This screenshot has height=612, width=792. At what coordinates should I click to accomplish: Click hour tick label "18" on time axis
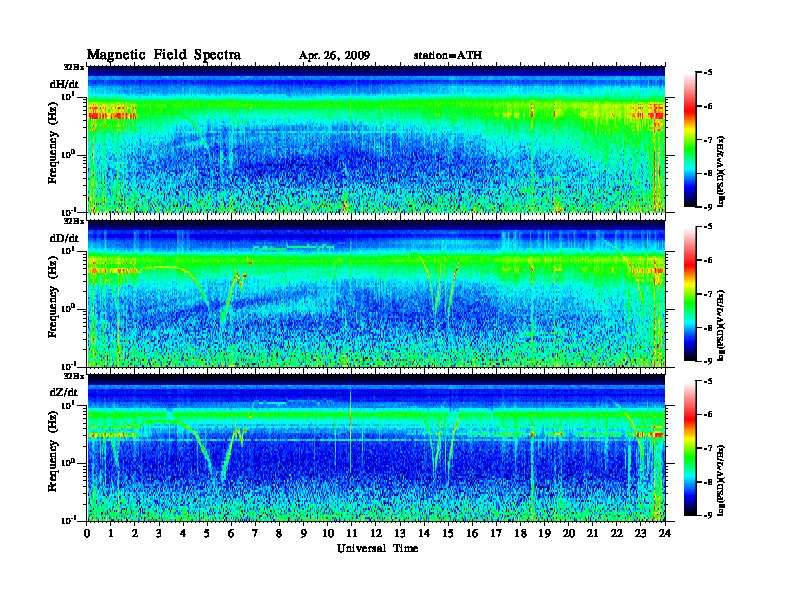click(x=520, y=534)
